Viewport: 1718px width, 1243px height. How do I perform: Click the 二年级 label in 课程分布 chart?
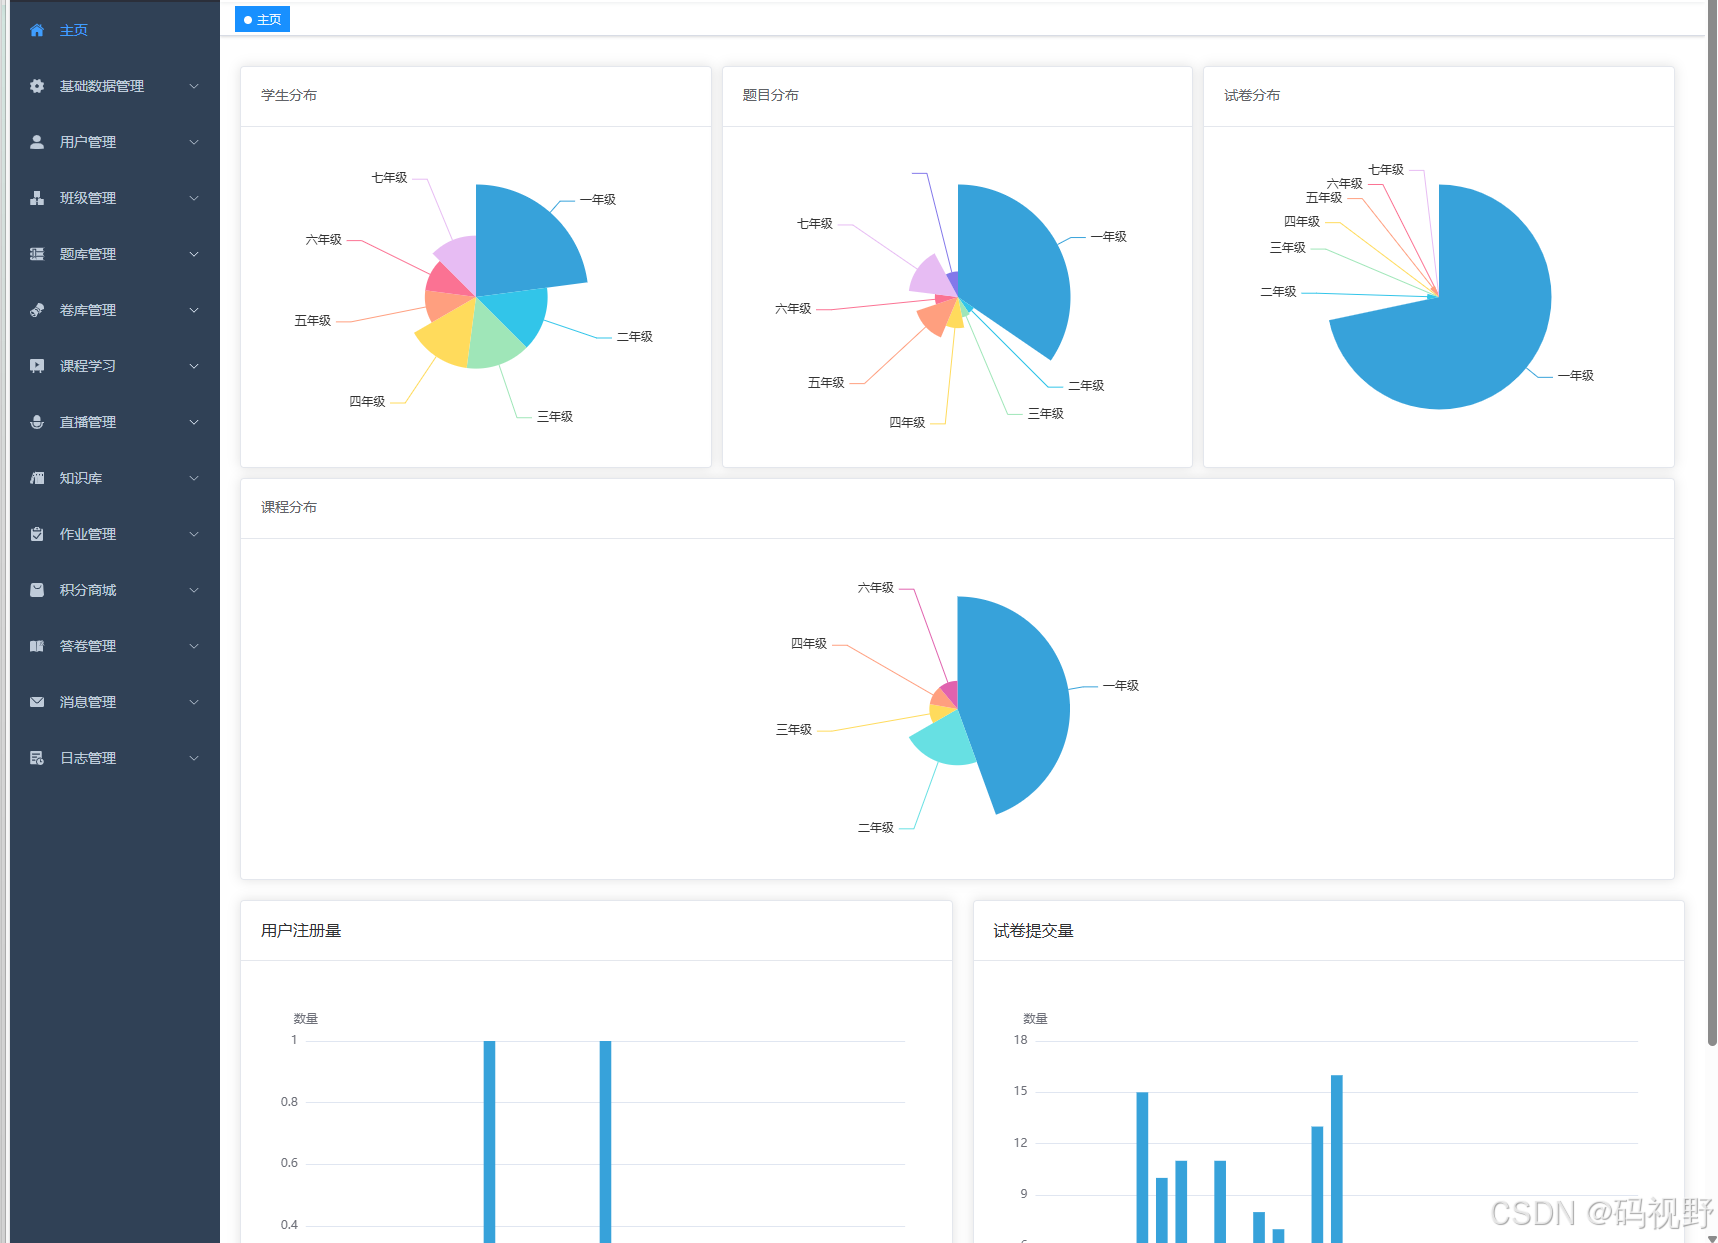[x=875, y=828]
